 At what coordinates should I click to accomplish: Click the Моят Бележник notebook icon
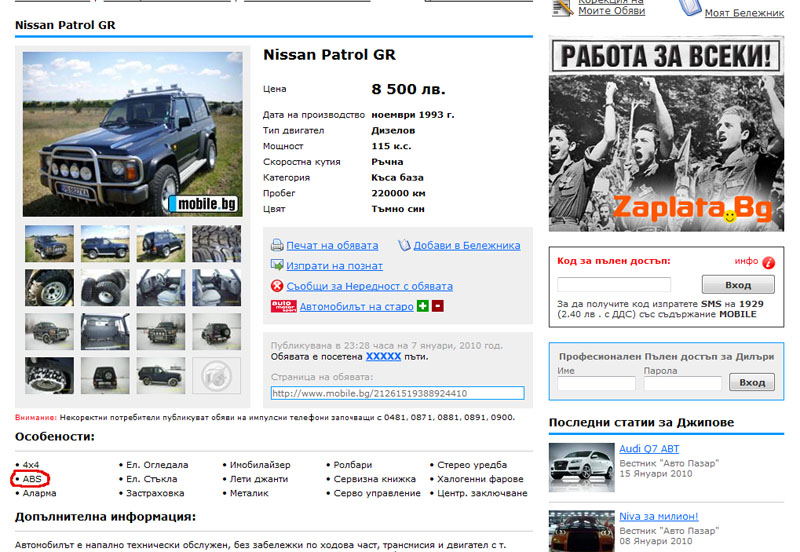tap(690, 7)
